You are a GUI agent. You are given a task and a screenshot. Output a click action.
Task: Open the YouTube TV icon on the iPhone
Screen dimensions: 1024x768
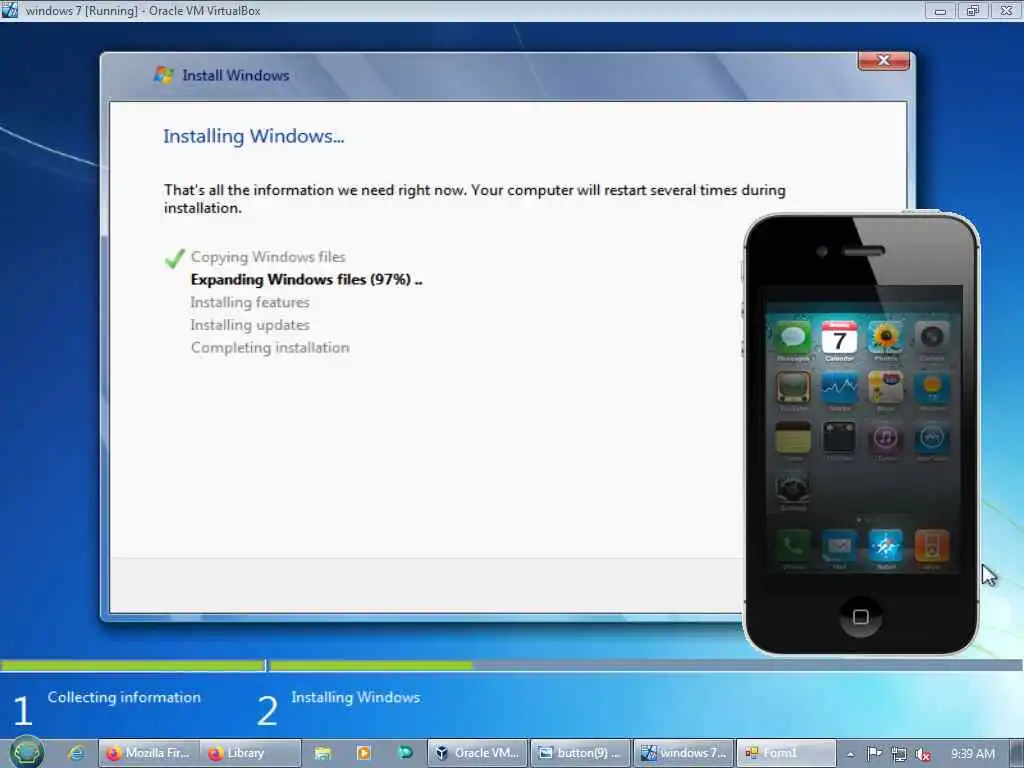pyautogui.click(x=793, y=388)
